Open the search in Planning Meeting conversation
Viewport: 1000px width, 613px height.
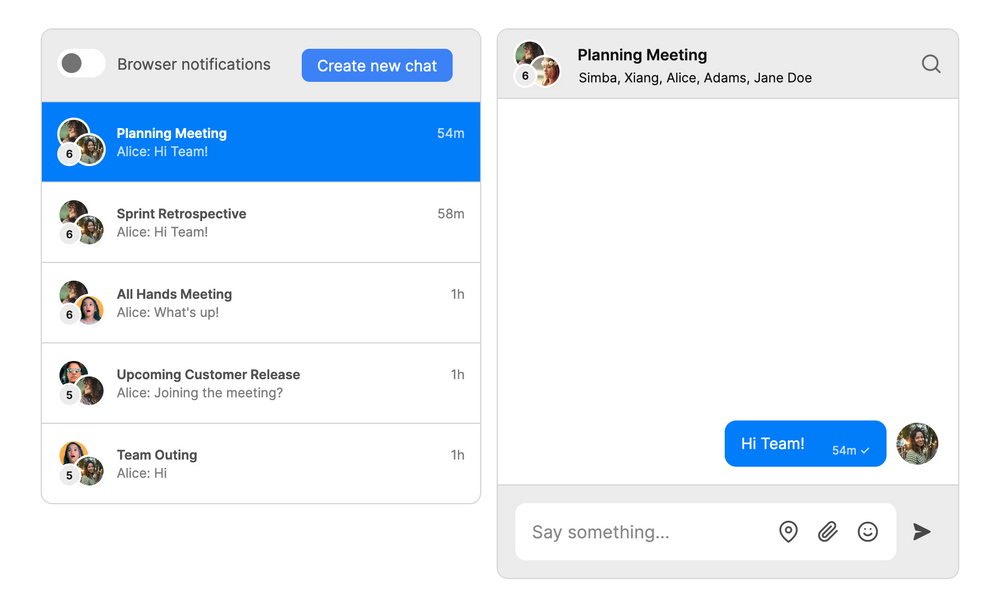point(931,63)
